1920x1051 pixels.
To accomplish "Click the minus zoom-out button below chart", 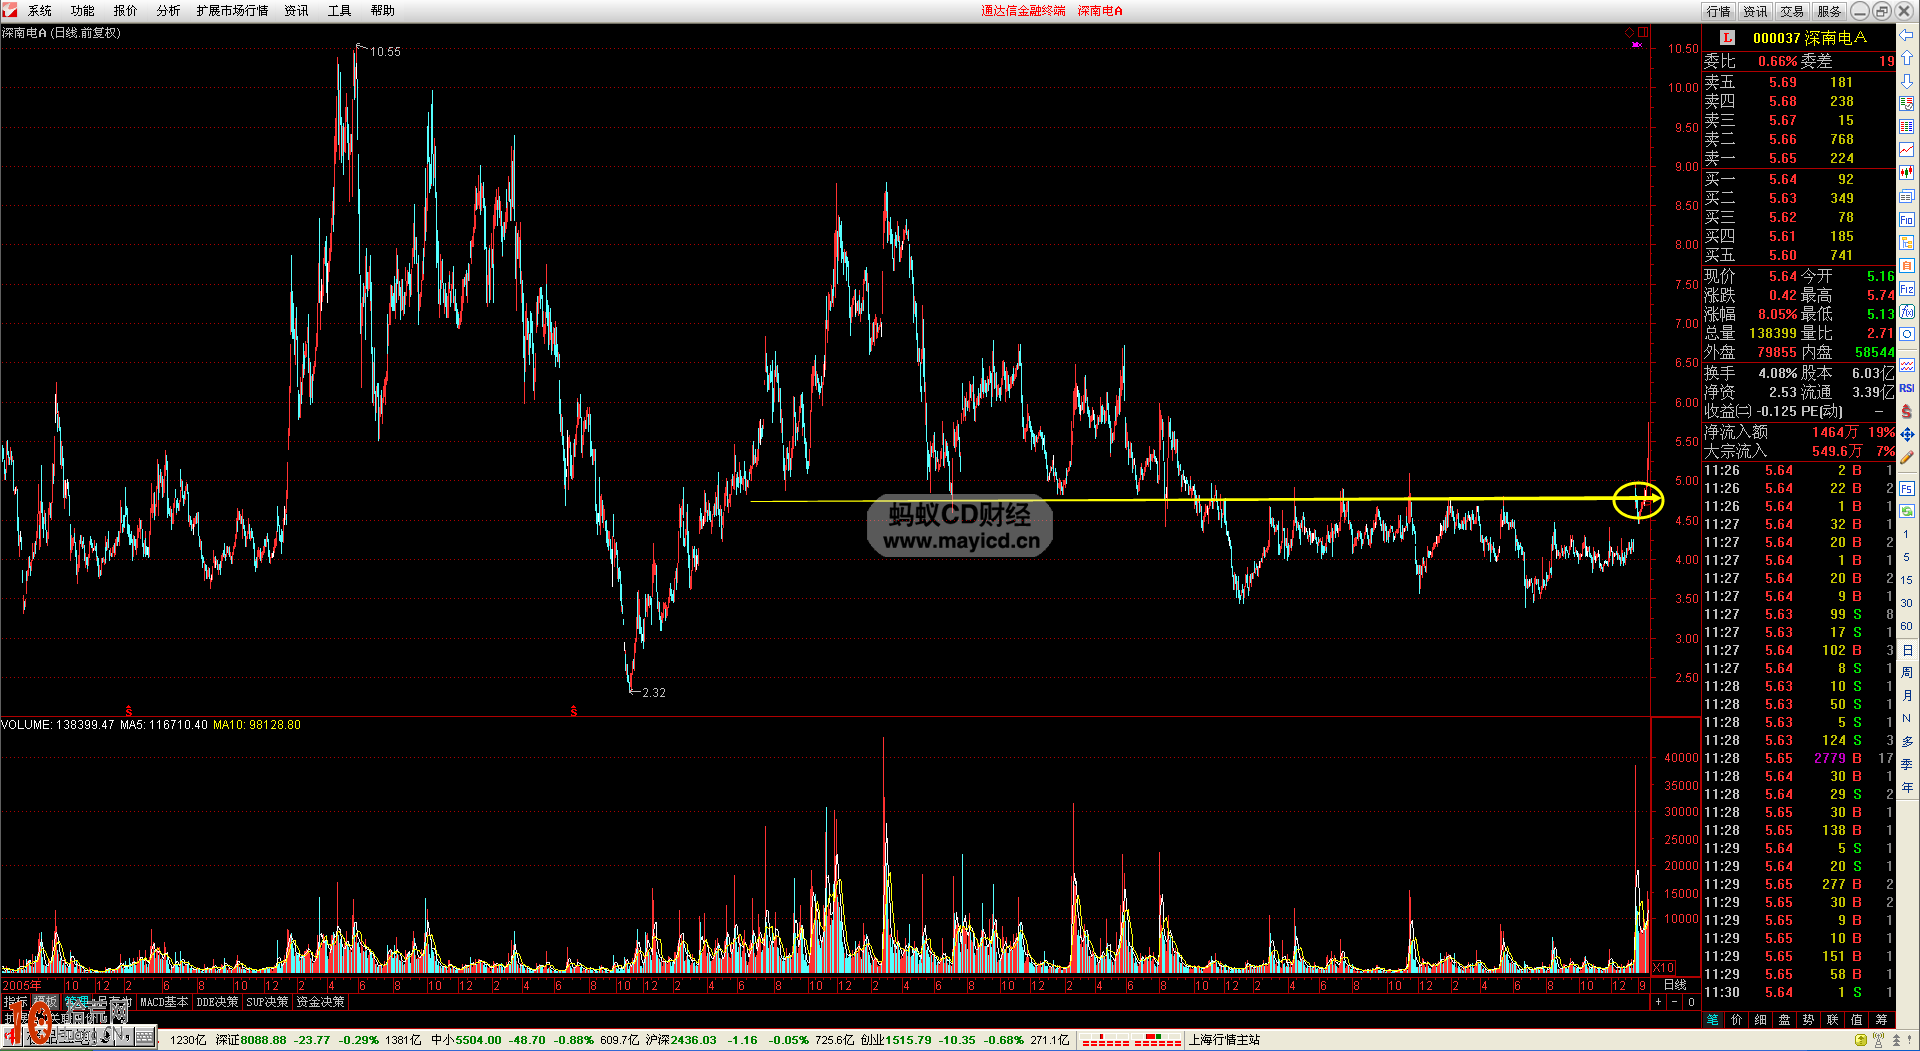I will 1675,1002.
